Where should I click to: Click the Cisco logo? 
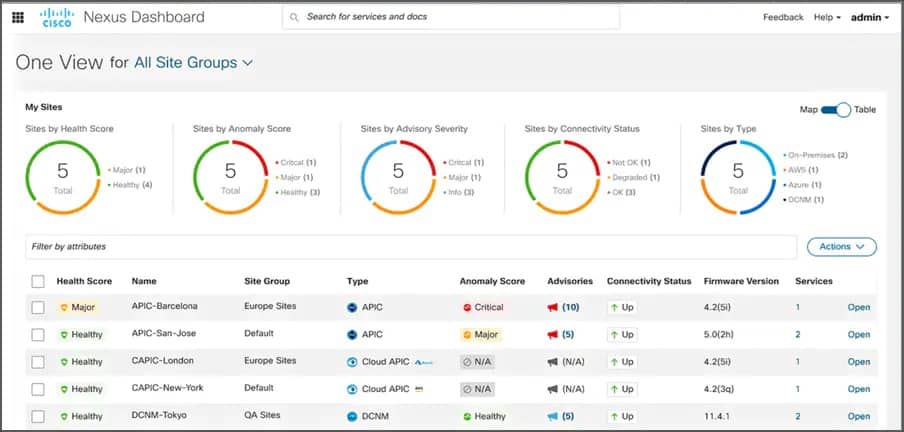[57, 17]
